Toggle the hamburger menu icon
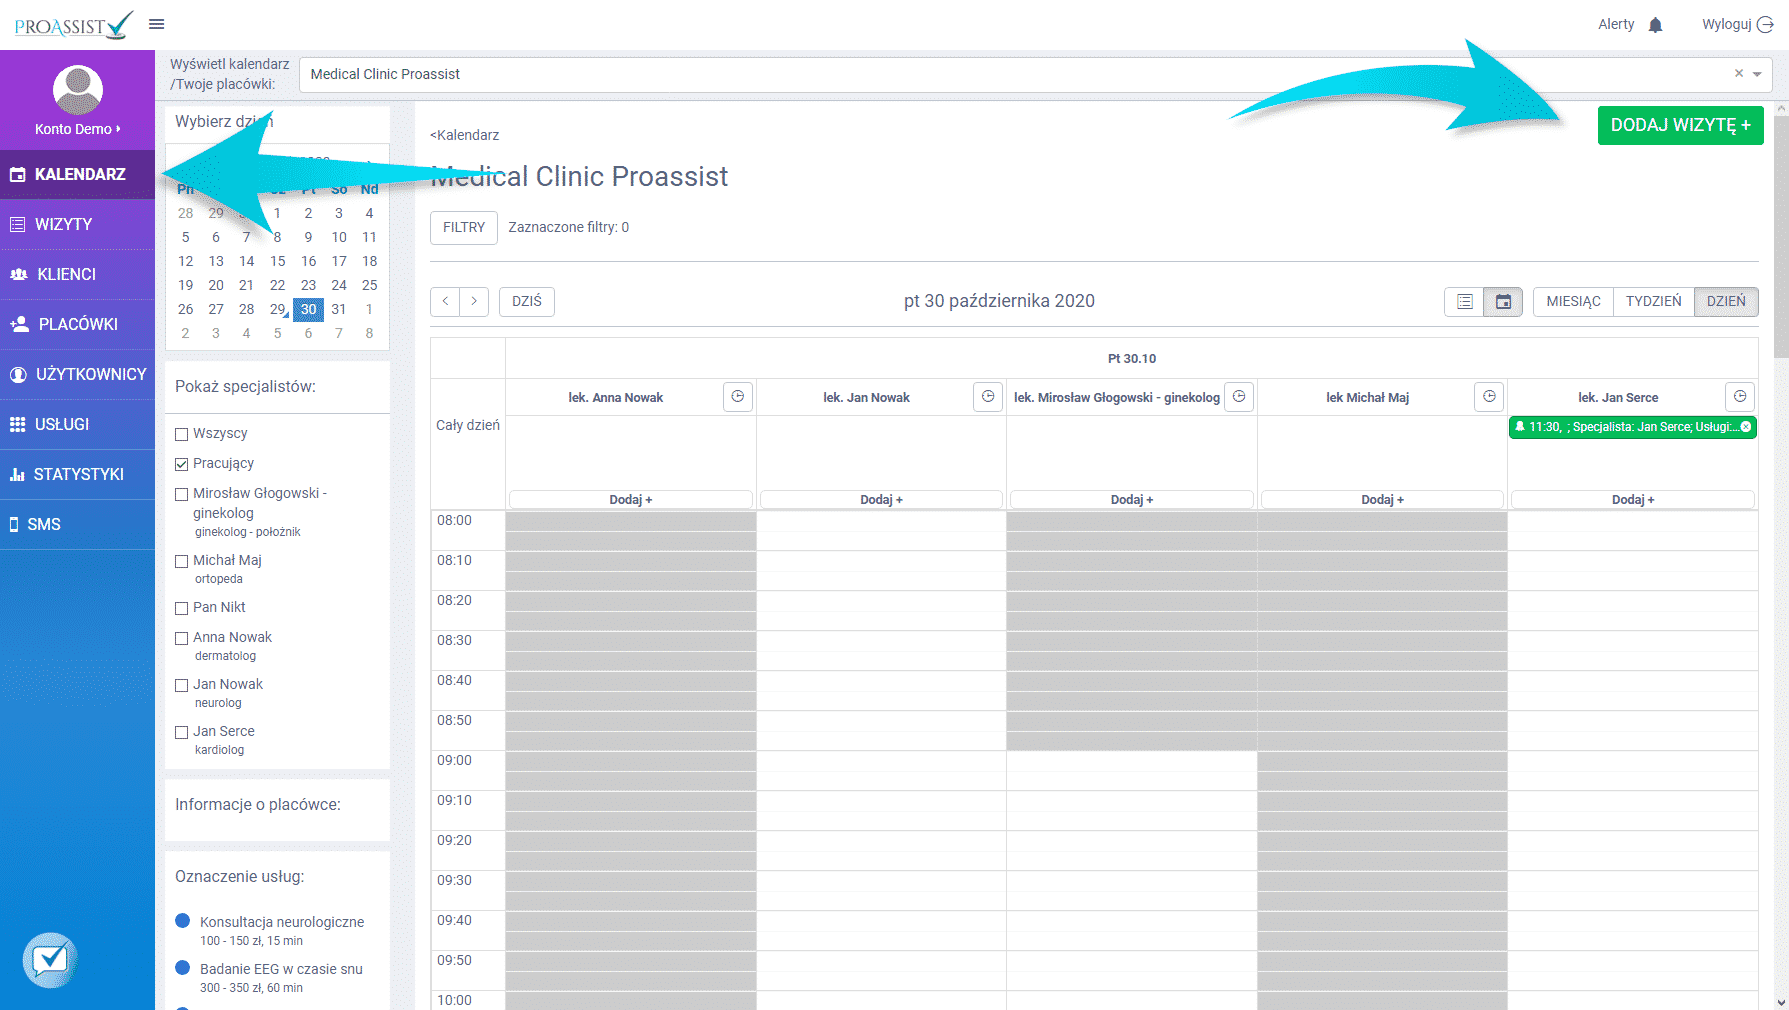The width and height of the screenshot is (1789, 1010). [156, 24]
